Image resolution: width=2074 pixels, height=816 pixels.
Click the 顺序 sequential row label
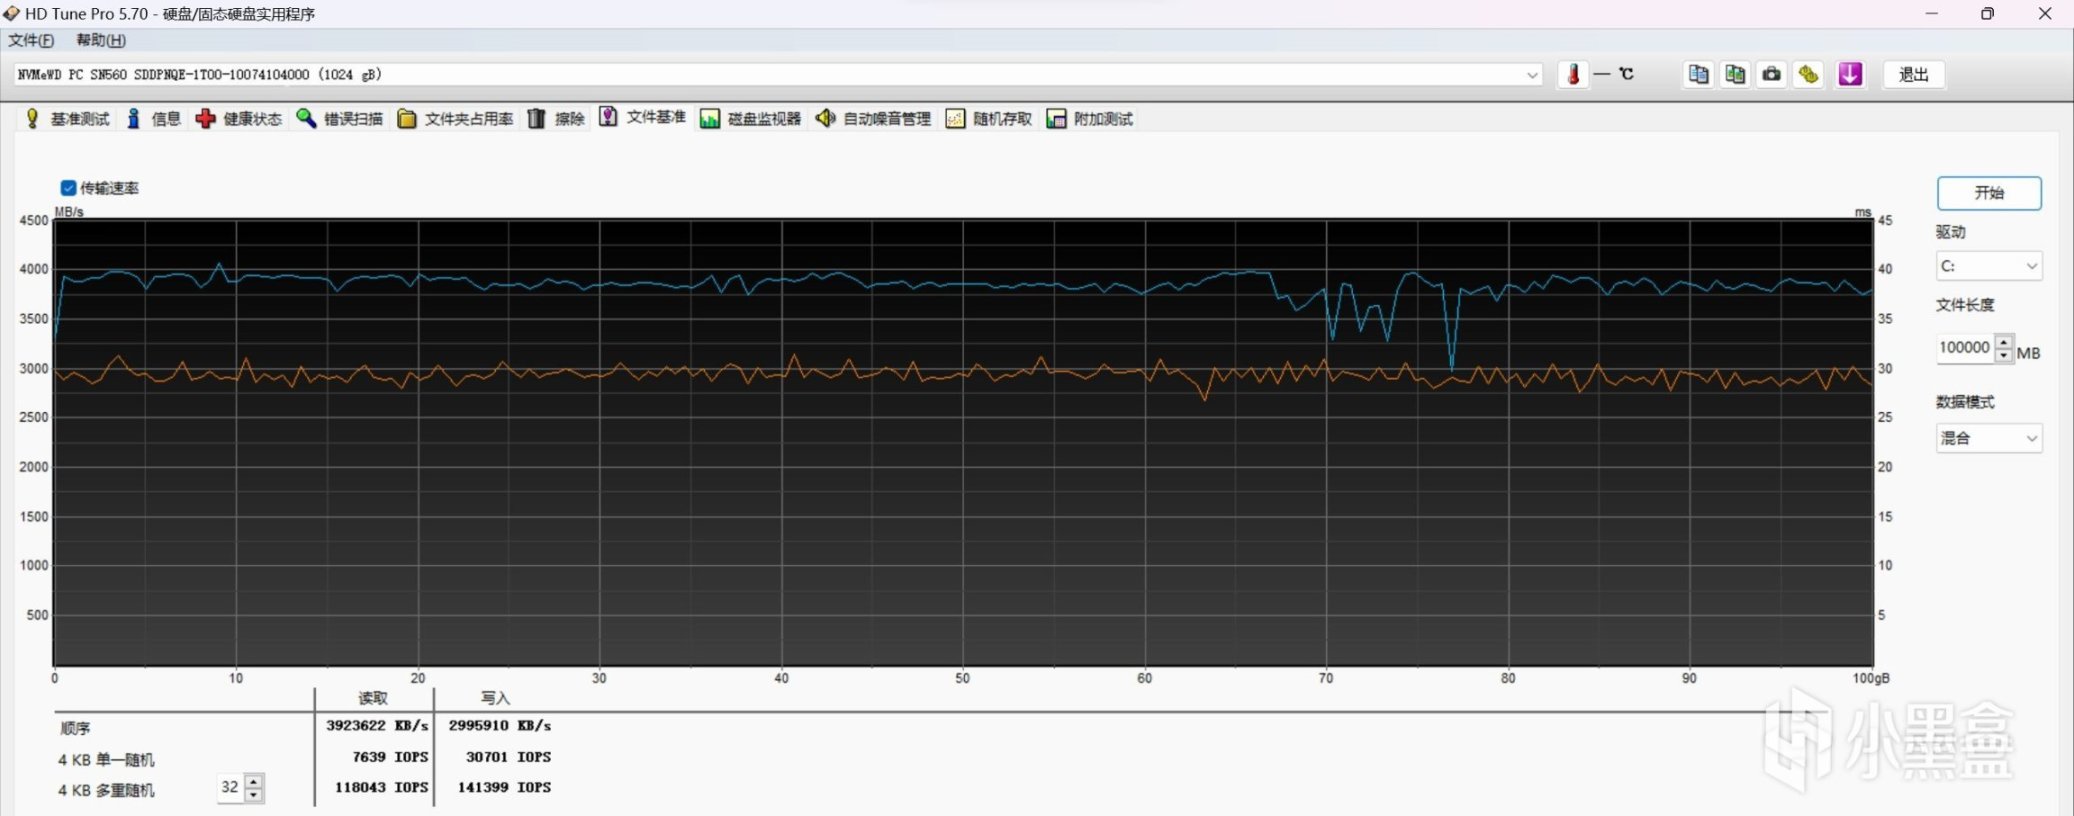pyautogui.click(x=75, y=728)
